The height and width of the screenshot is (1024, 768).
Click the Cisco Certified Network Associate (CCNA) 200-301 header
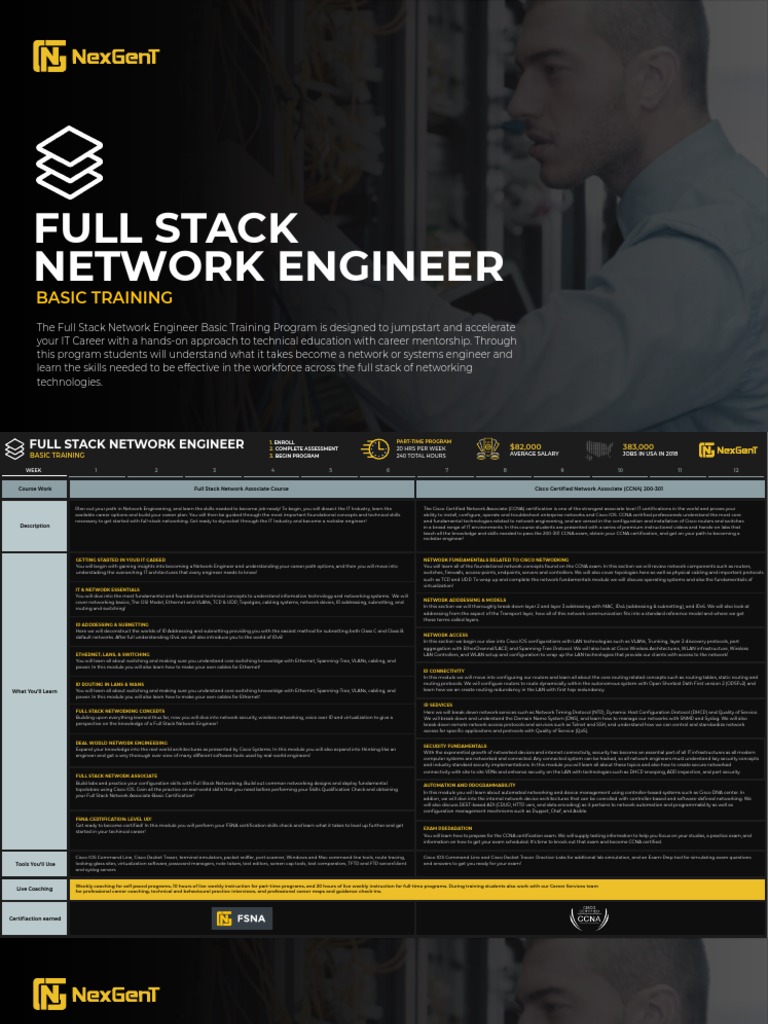(x=590, y=488)
